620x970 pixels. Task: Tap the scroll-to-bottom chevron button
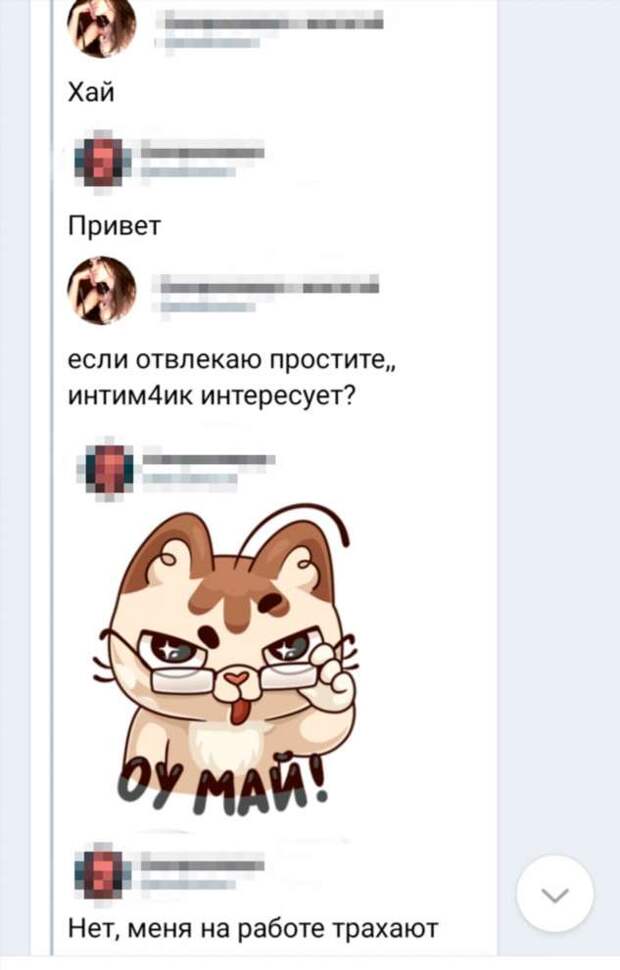[554, 893]
